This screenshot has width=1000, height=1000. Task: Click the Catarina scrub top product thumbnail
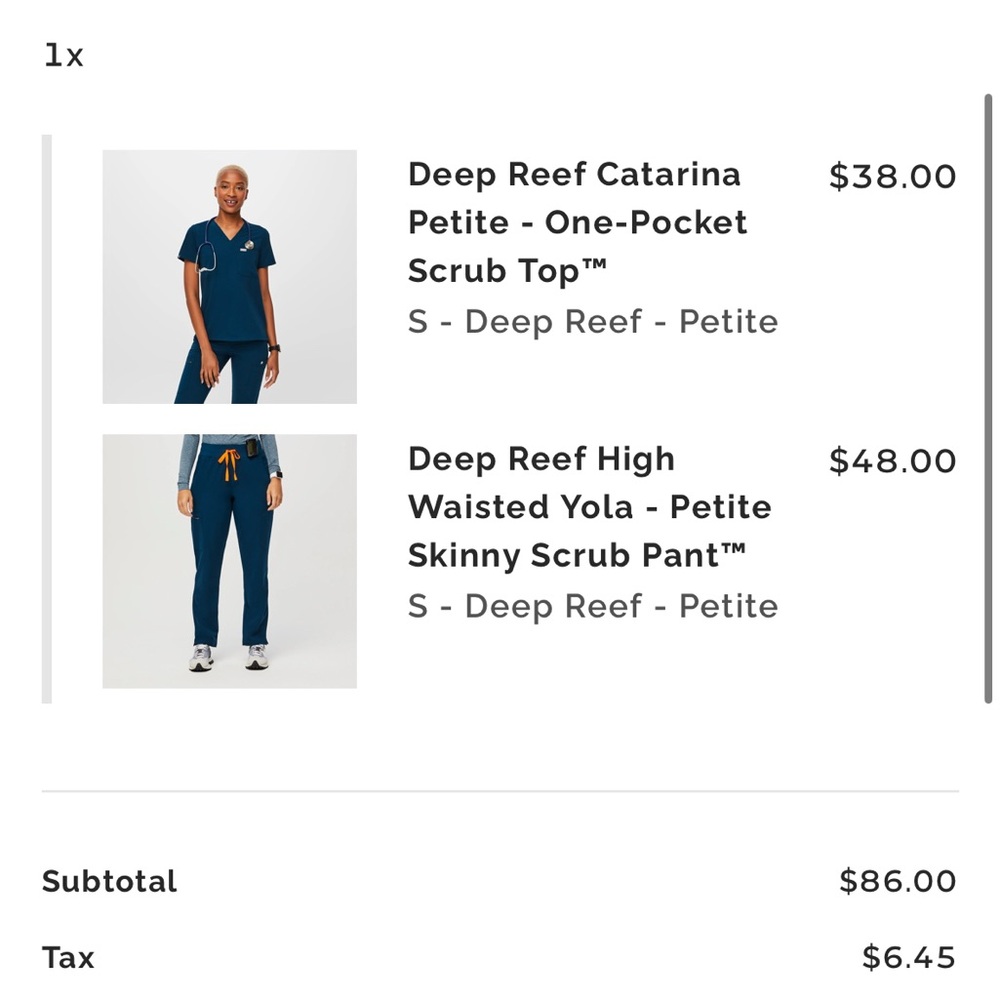tap(228, 276)
